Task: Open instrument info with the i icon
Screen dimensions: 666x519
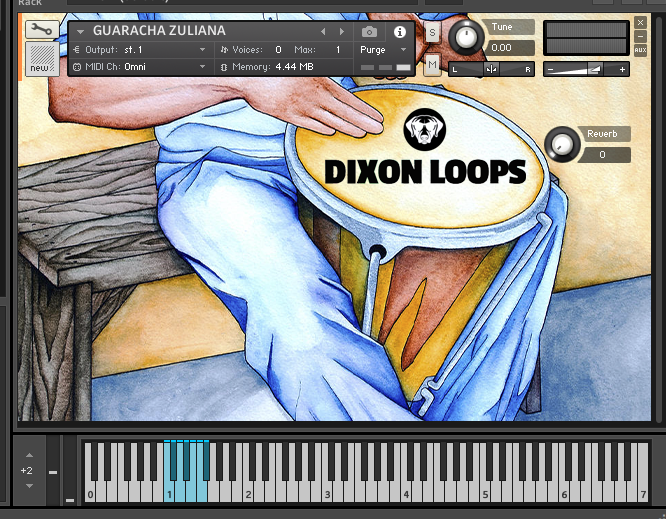Action: (400, 31)
